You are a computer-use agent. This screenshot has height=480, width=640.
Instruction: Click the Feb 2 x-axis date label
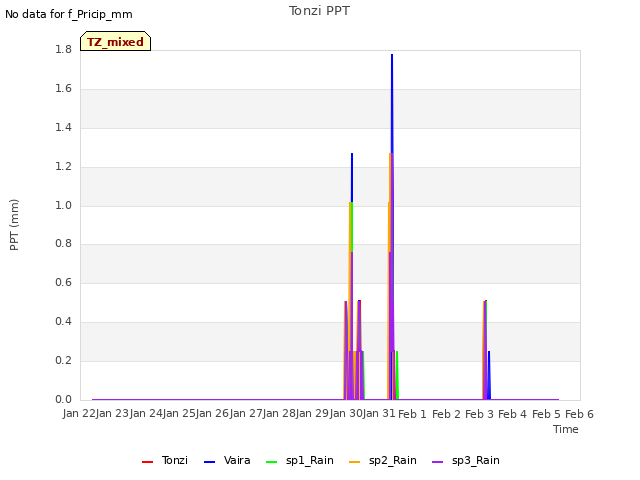(446, 414)
